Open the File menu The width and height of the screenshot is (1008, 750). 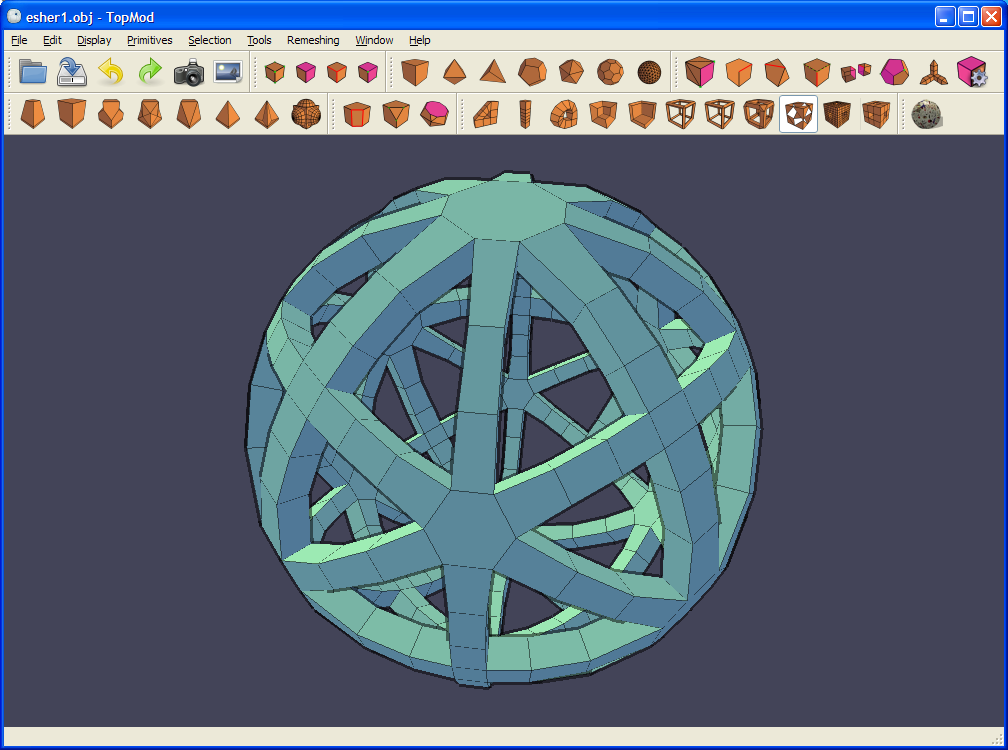coord(19,40)
